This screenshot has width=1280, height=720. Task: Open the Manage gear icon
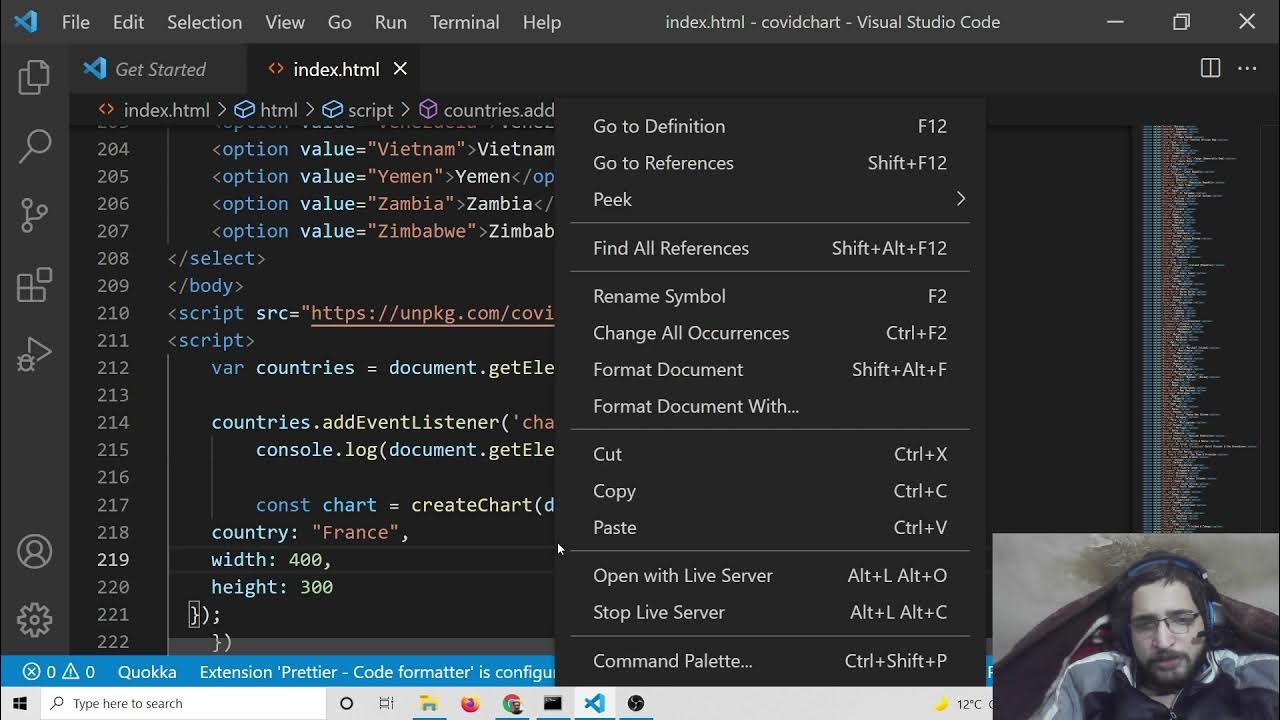pyautogui.click(x=34, y=620)
